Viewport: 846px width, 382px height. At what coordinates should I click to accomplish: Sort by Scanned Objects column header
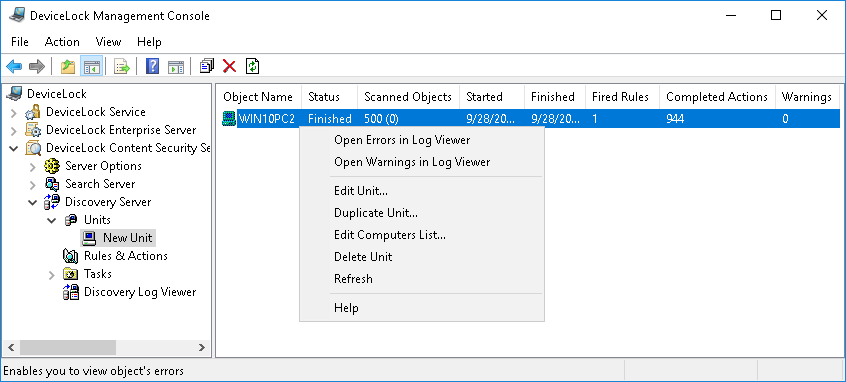(x=408, y=97)
